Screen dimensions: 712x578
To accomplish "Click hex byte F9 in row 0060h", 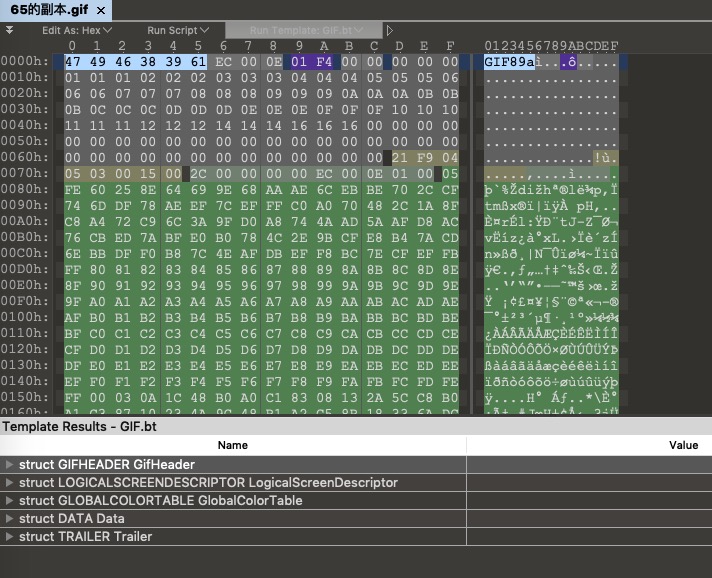I will click(x=425, y=158).
